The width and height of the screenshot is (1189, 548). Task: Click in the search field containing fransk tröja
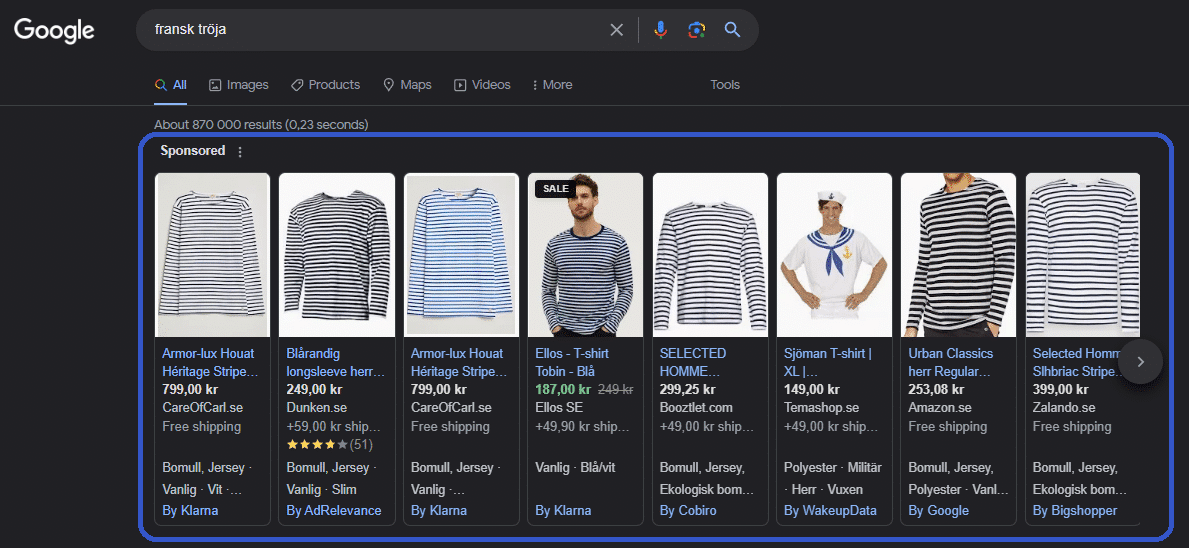(x=370, y=30)
